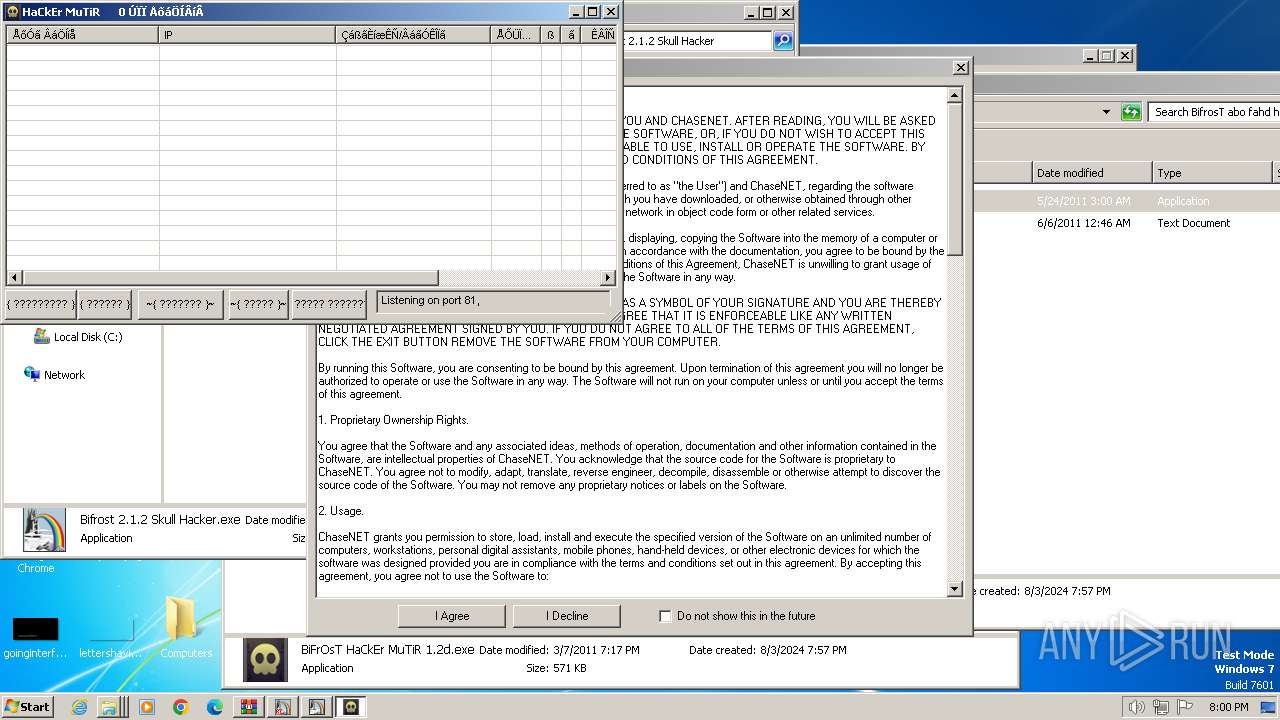The height and width of the screenshot is (720, 1280).
Task: Click the Action Center flag tray icon
Action: 1185,707
